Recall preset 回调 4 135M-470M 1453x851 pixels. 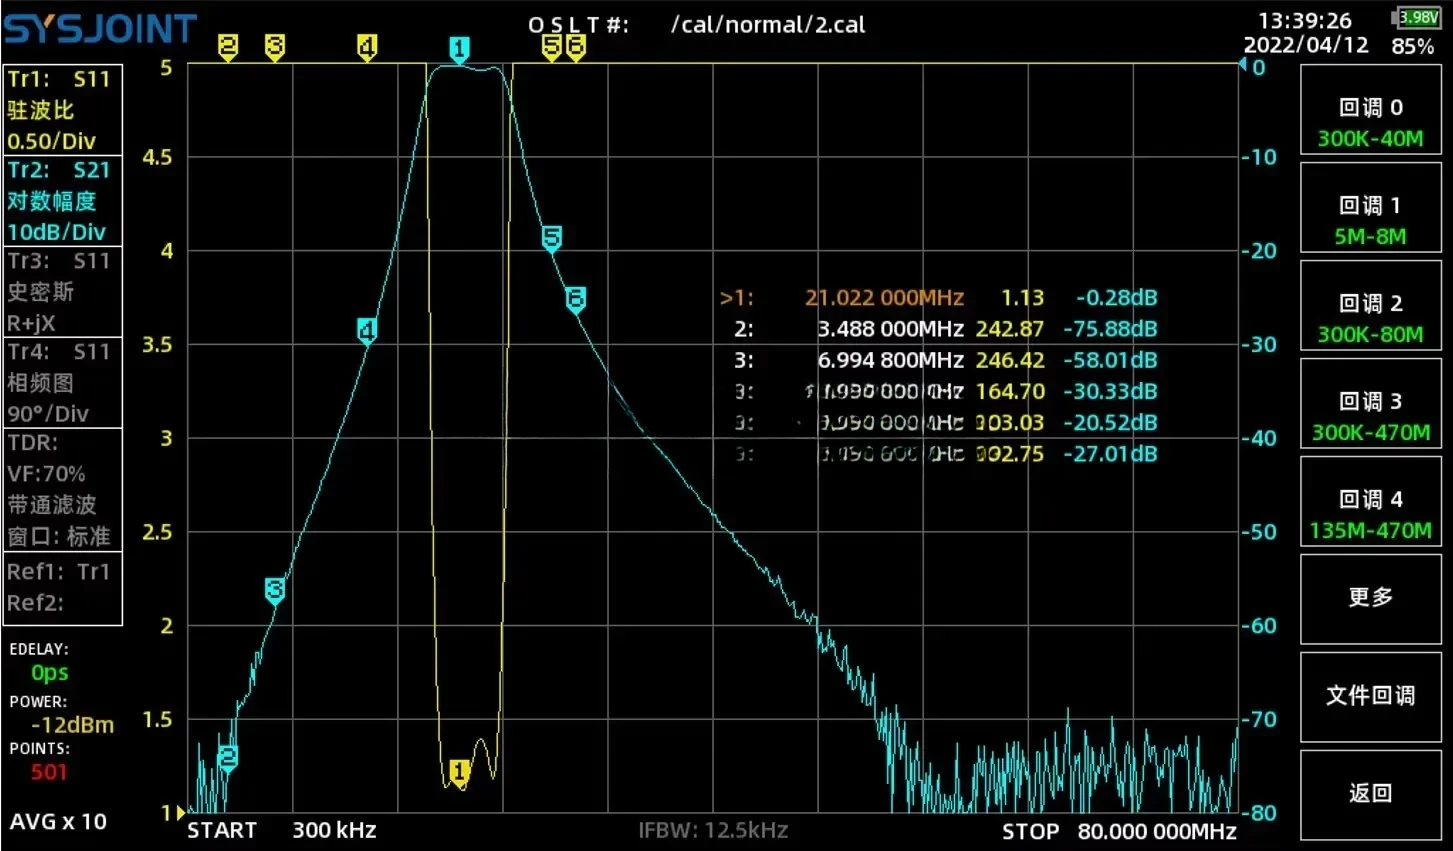[x=1370, y=502]
